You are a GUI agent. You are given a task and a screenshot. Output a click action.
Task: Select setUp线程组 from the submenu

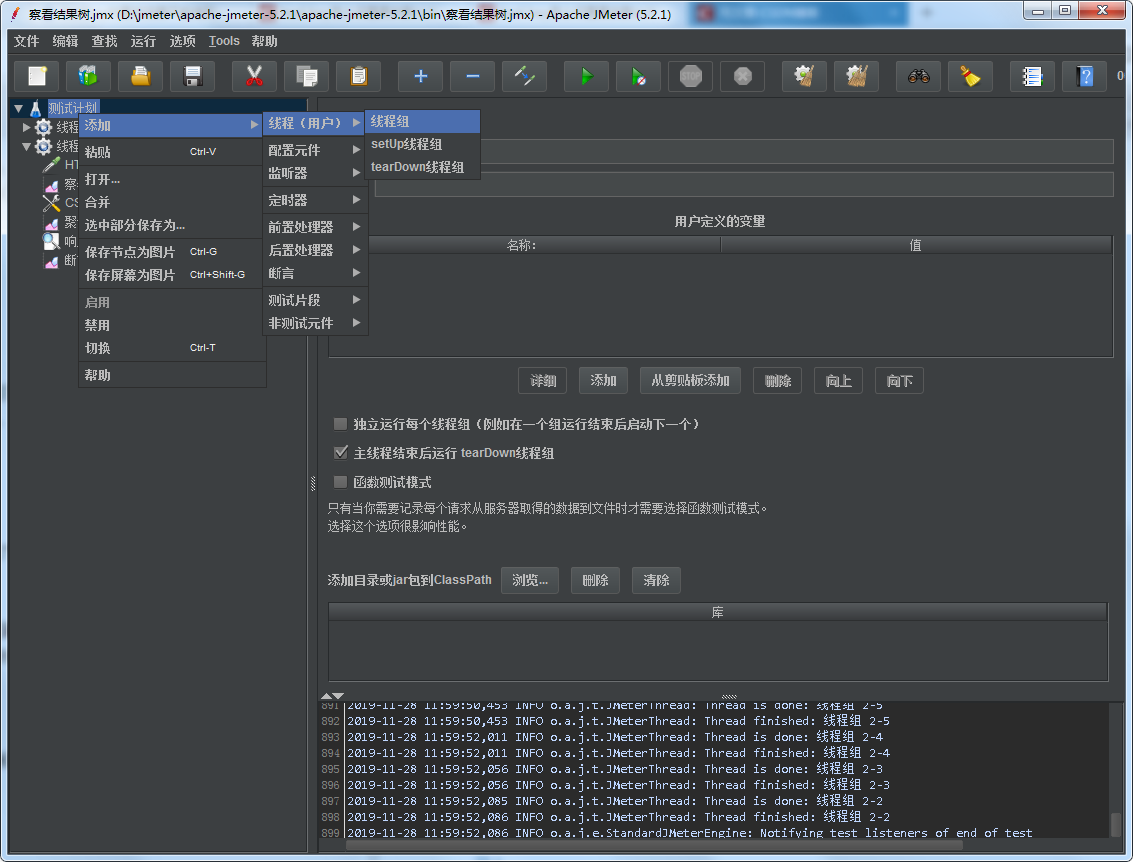pos(423,145)
